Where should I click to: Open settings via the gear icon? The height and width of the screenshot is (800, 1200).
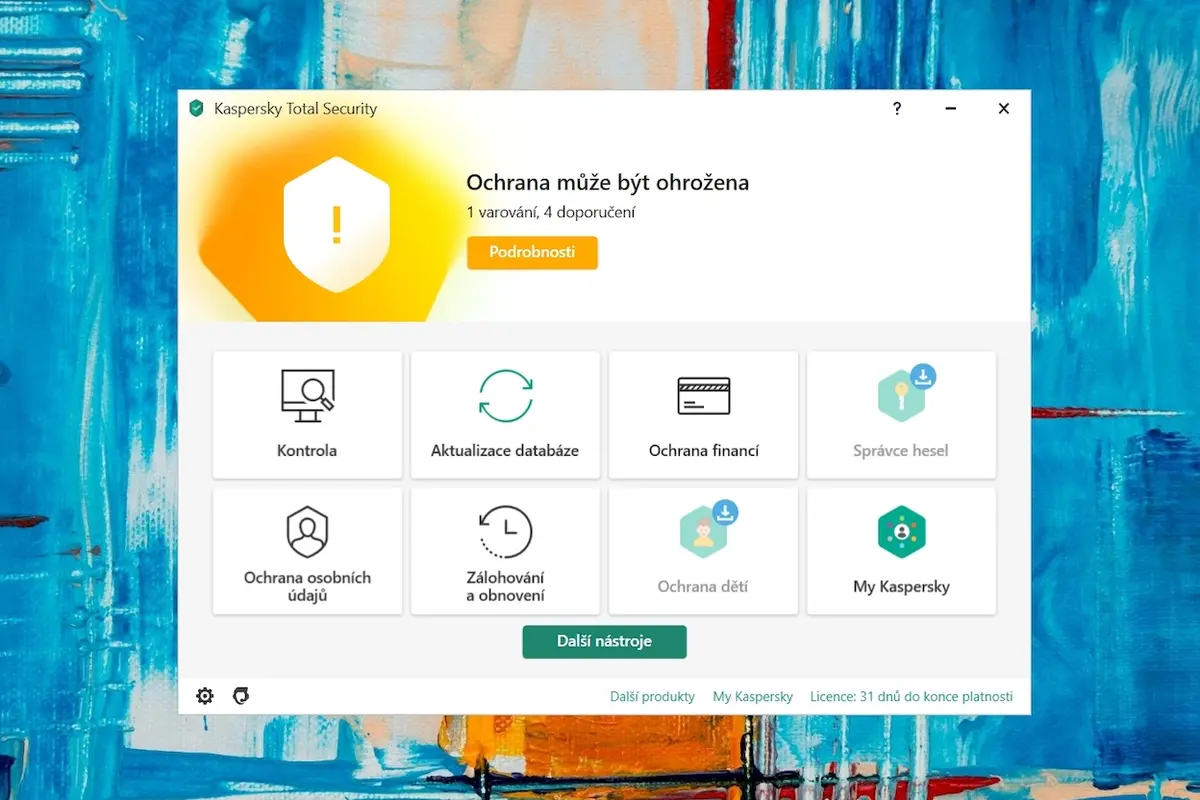click(x=205, y=696)
